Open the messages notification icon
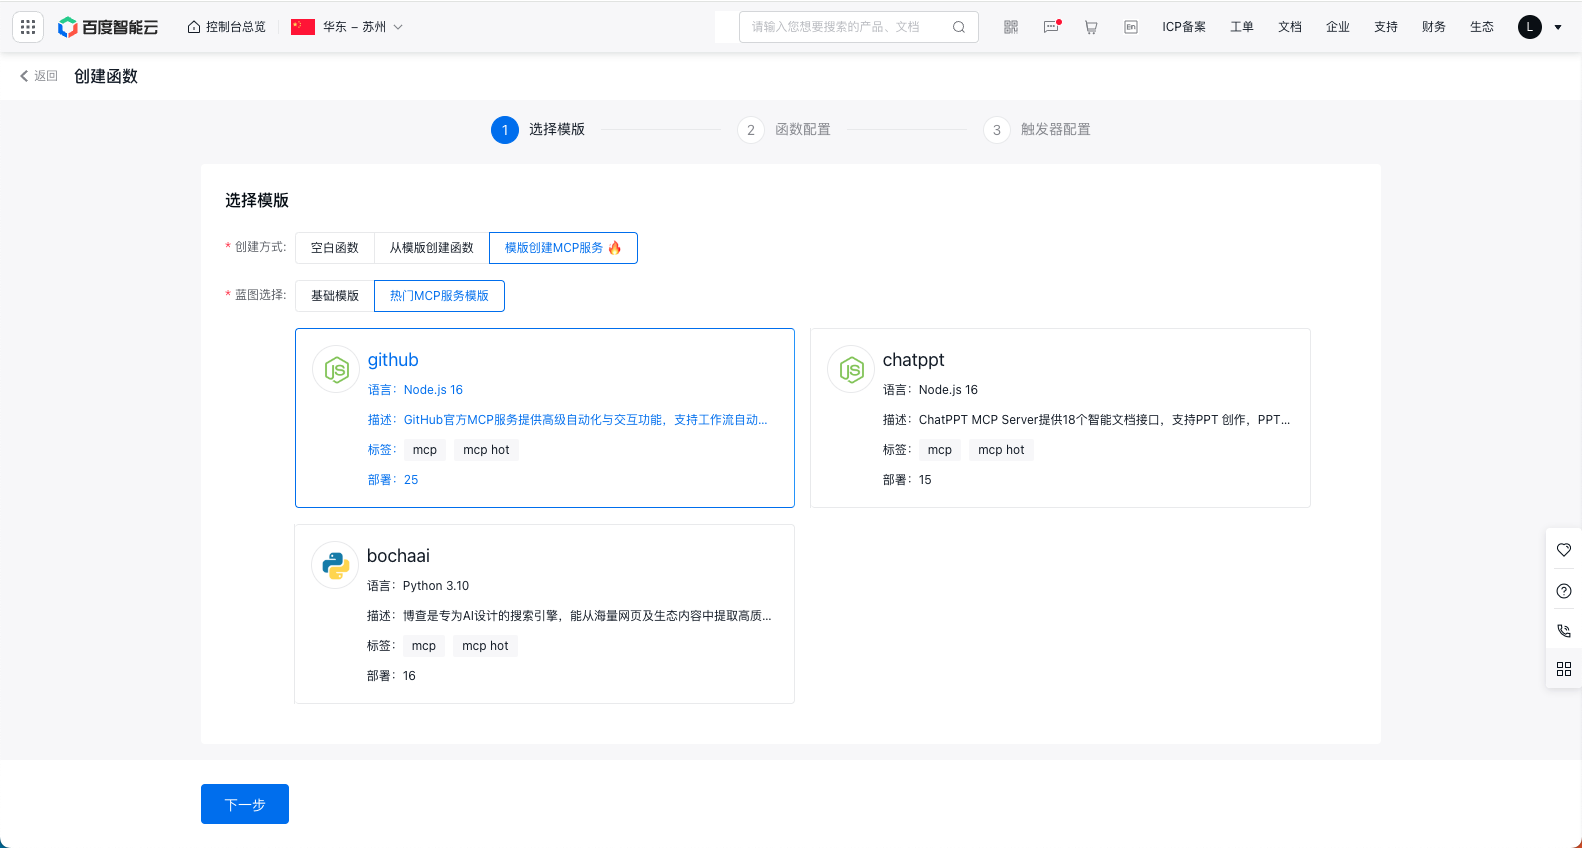The image size is (1582, 848). [1051, 27]
